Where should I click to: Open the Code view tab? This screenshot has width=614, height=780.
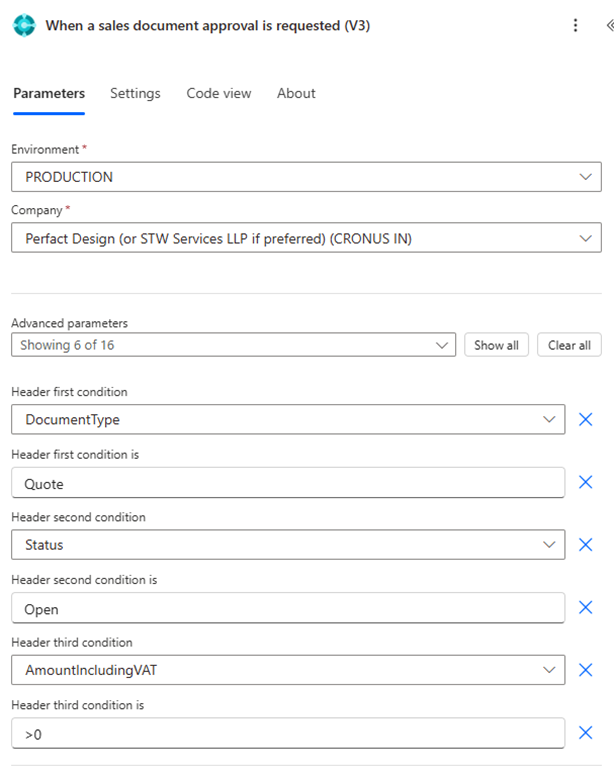coord(219,93)
